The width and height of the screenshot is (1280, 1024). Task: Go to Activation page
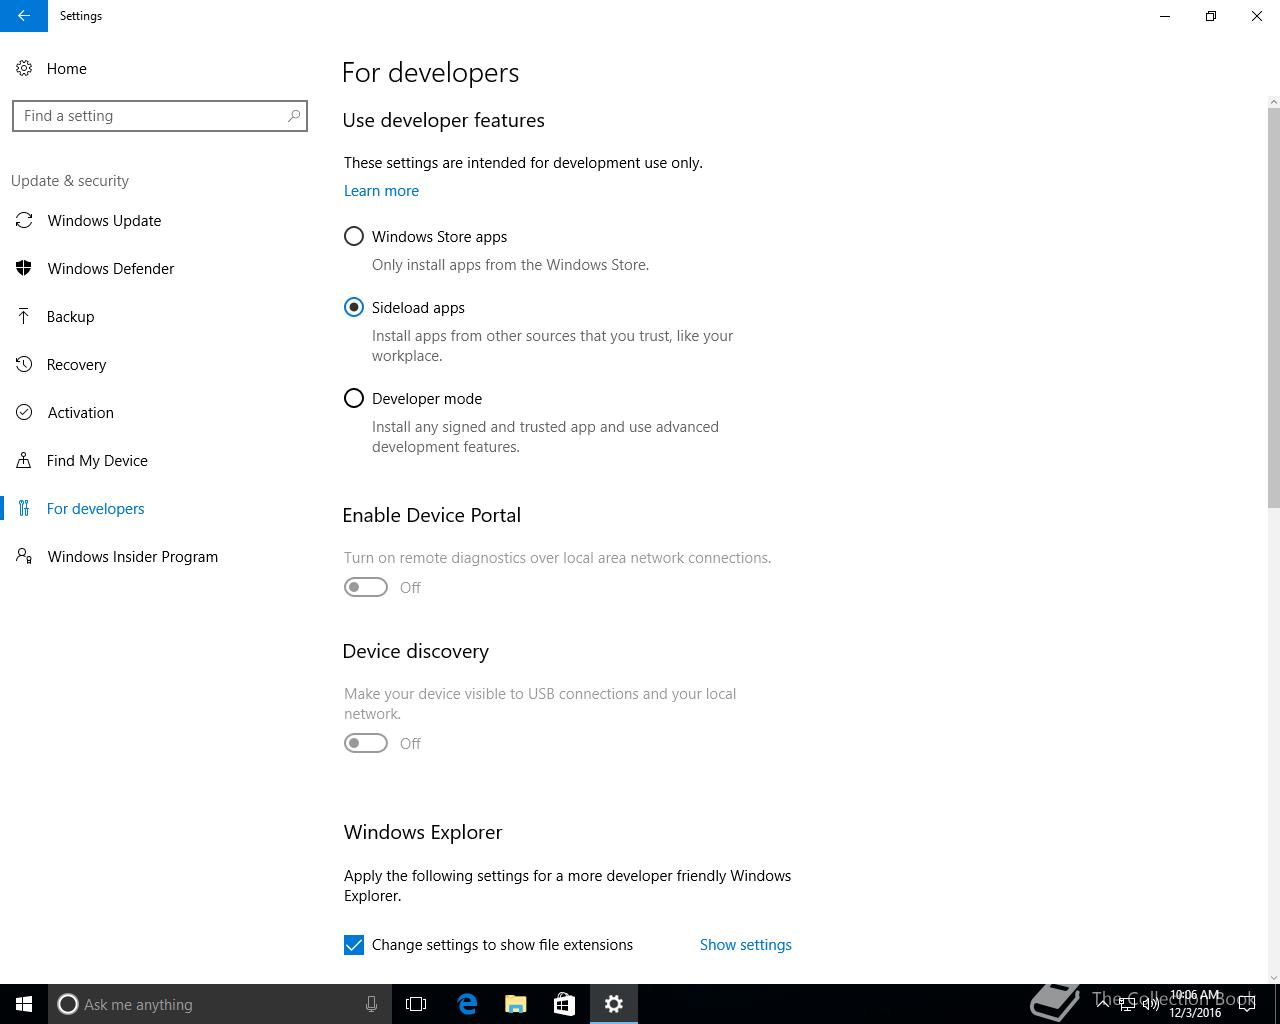point(160,412)
